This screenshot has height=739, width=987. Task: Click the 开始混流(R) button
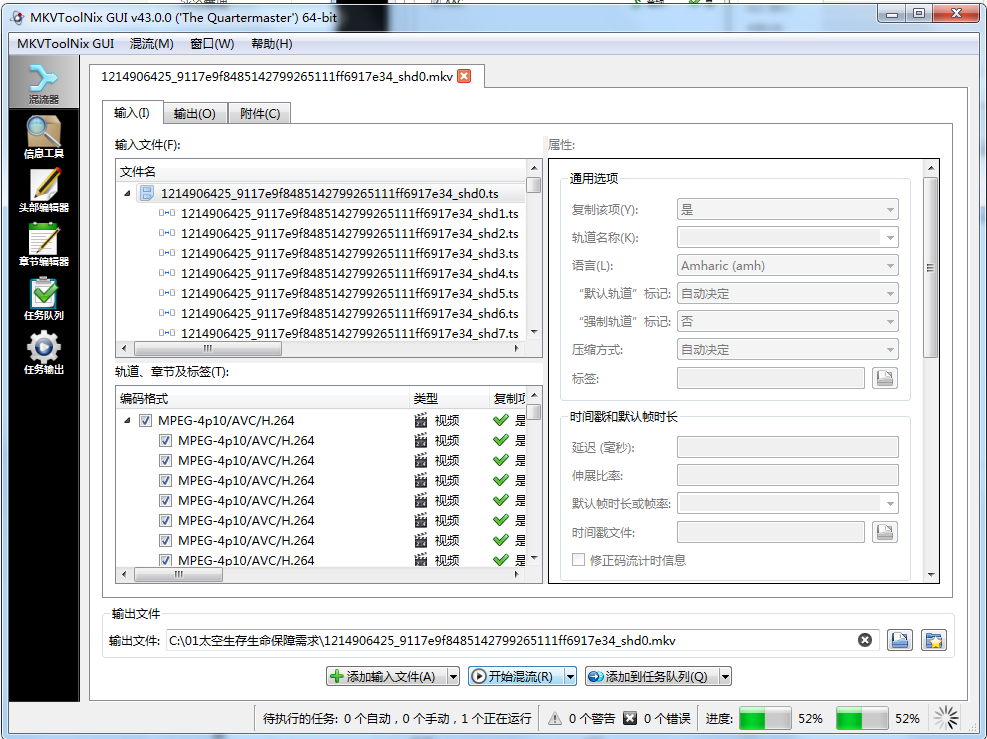click(516, 677)
